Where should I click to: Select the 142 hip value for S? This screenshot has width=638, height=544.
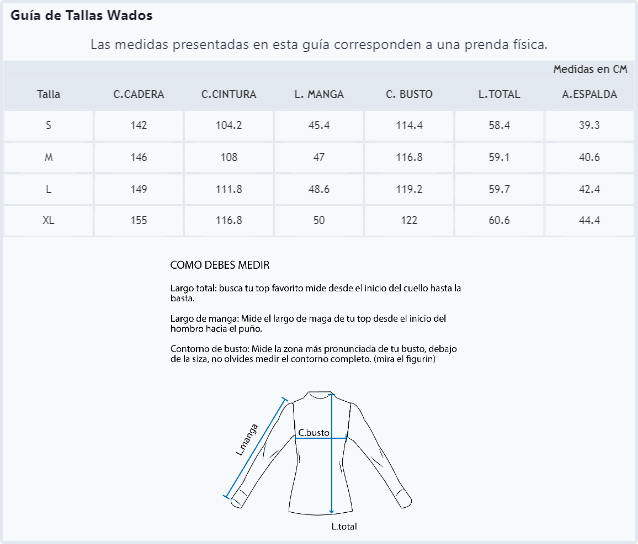pyautogui.click(x=139, y=125)
